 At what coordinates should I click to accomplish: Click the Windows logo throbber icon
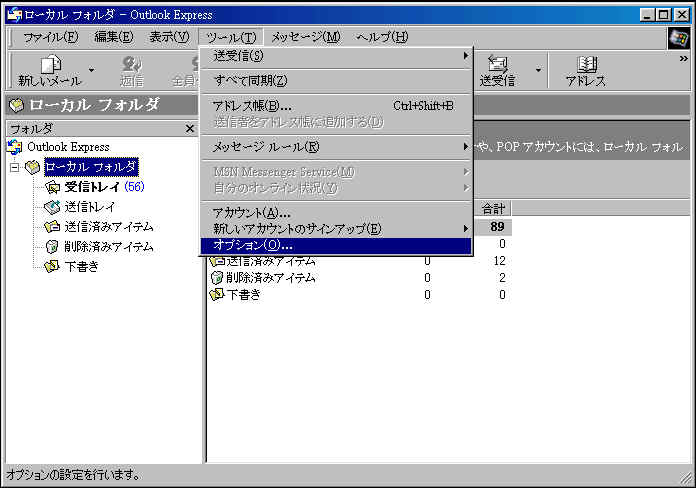679,38
